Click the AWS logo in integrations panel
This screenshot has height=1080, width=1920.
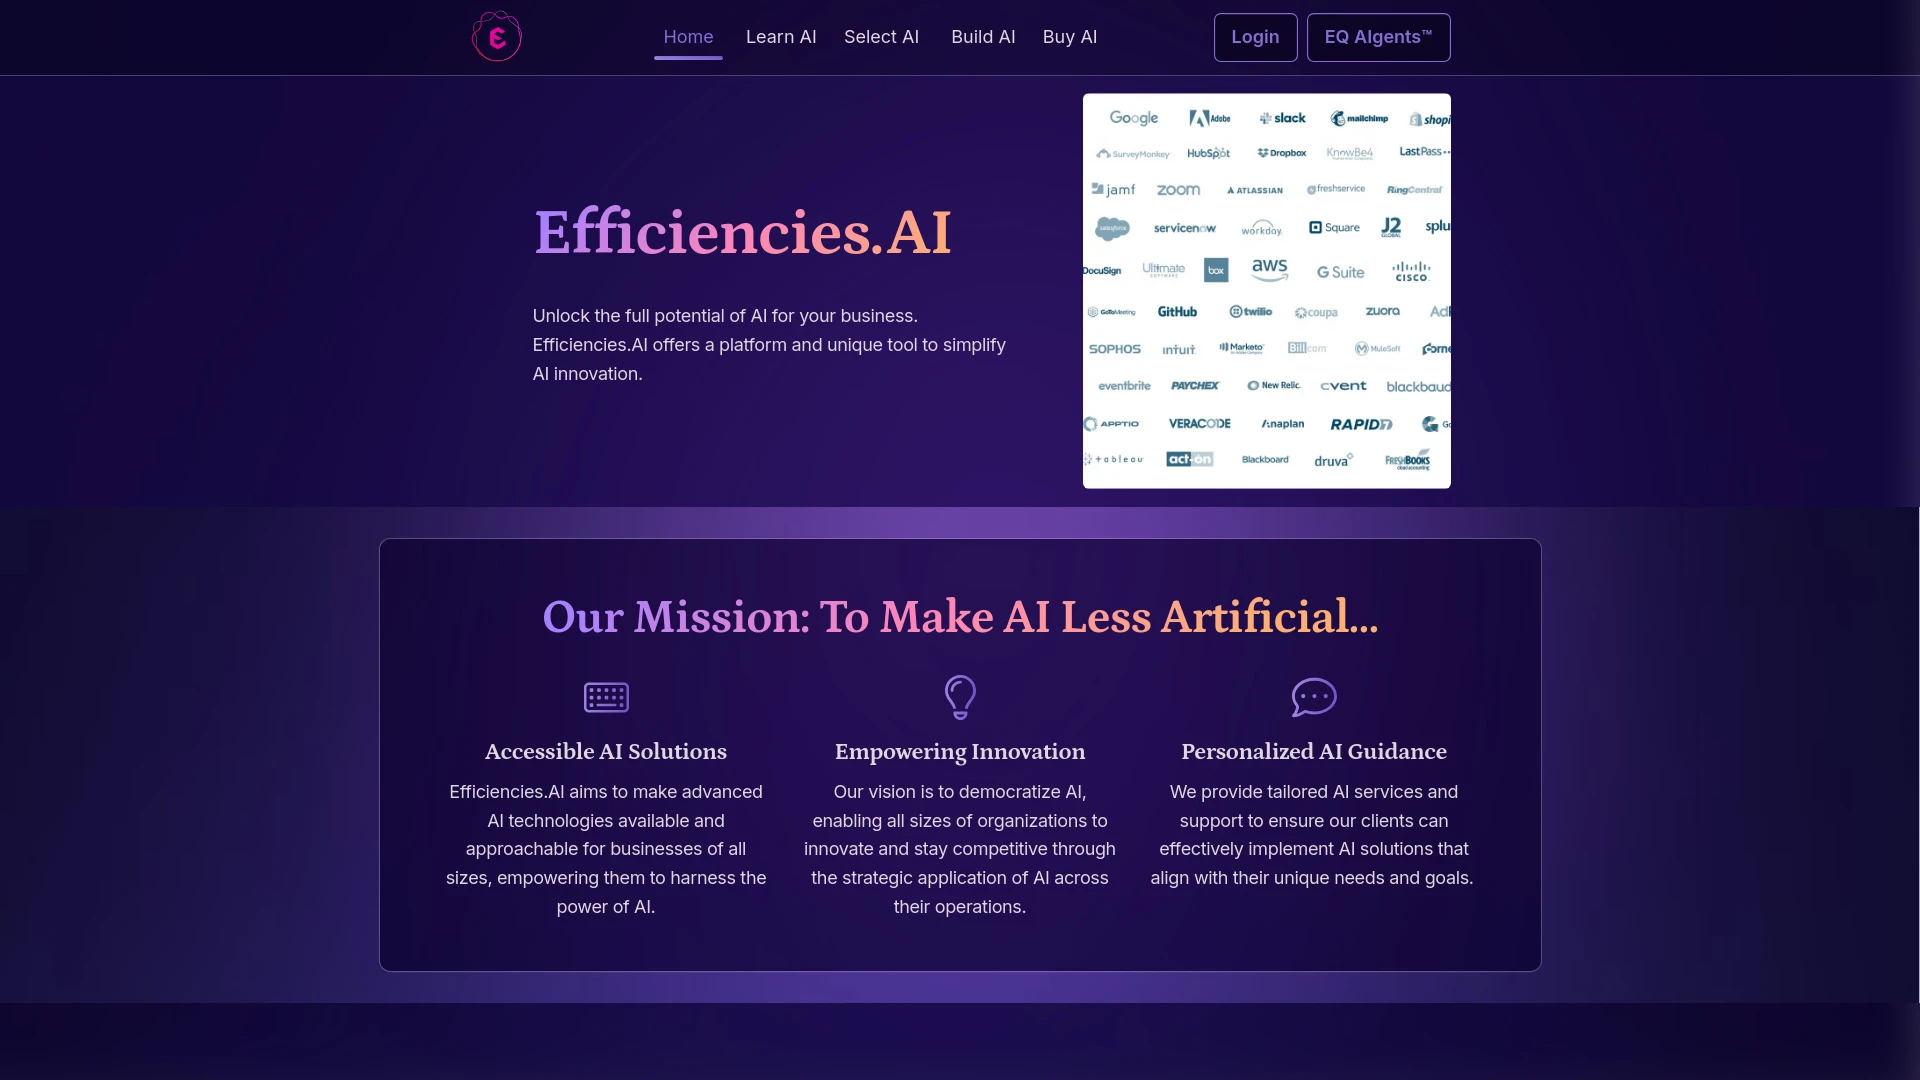pos(1269,270)
